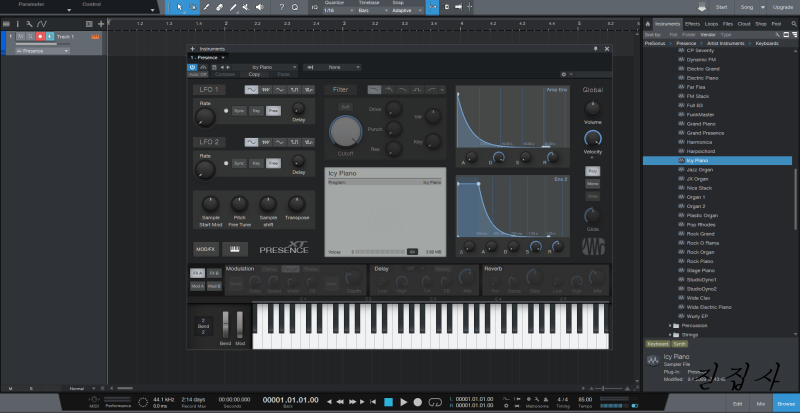This screenshot has height=413, width=800.
Task: Toggle record arm on Track 1
Action: coord(40,36)
